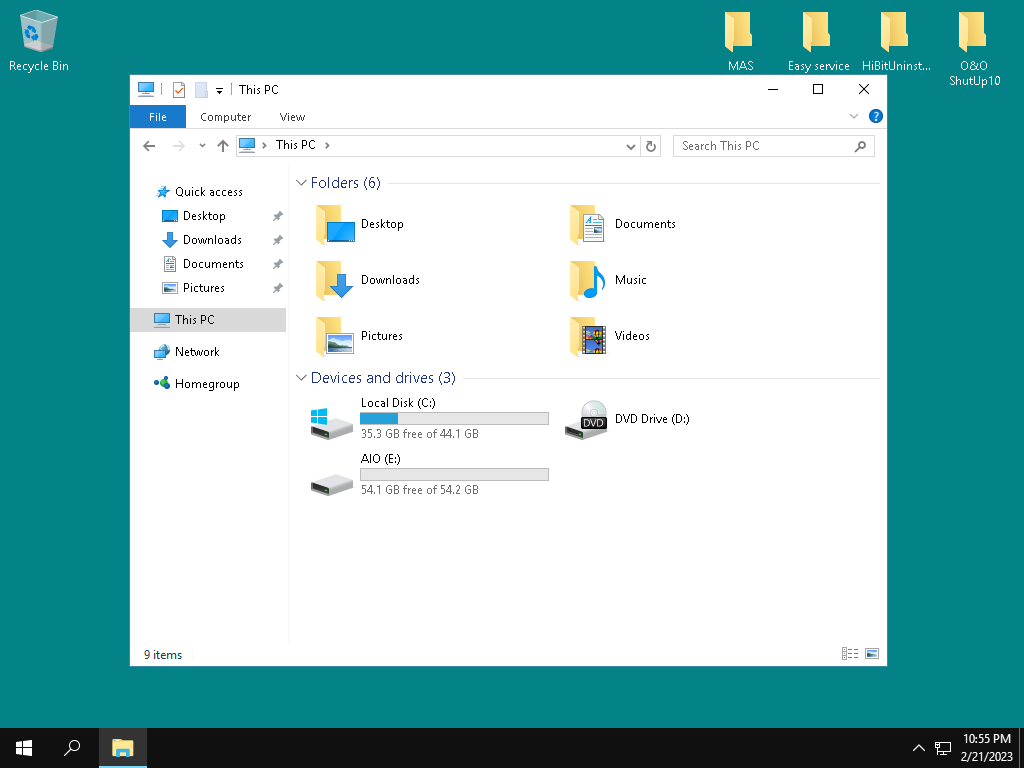Switch to details view in status bar
The image size is (1024, 768).
point(850,654)
